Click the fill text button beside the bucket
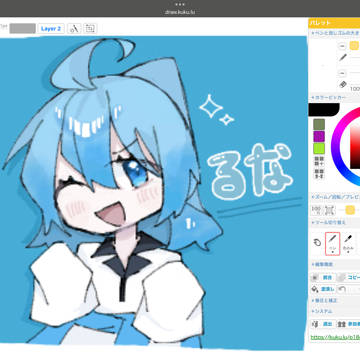This screenshot has width=360, height=360. 327,289
